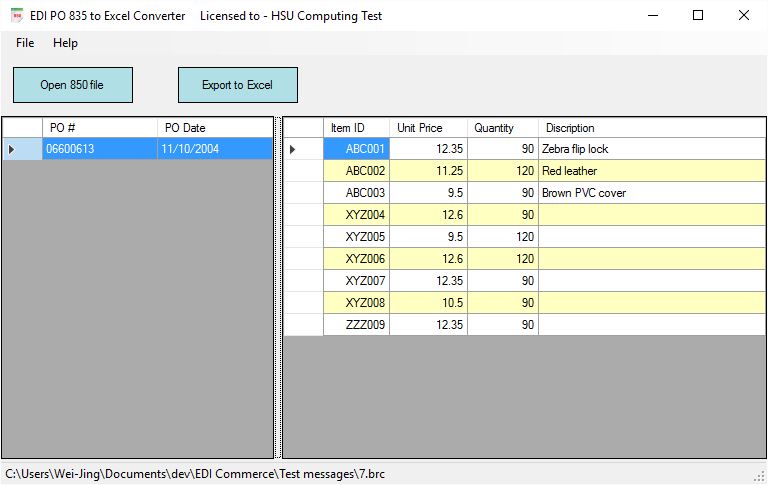Screen dimensions: 768x485
Task: Click description Zebra flip lock
Action: (652, 149)
